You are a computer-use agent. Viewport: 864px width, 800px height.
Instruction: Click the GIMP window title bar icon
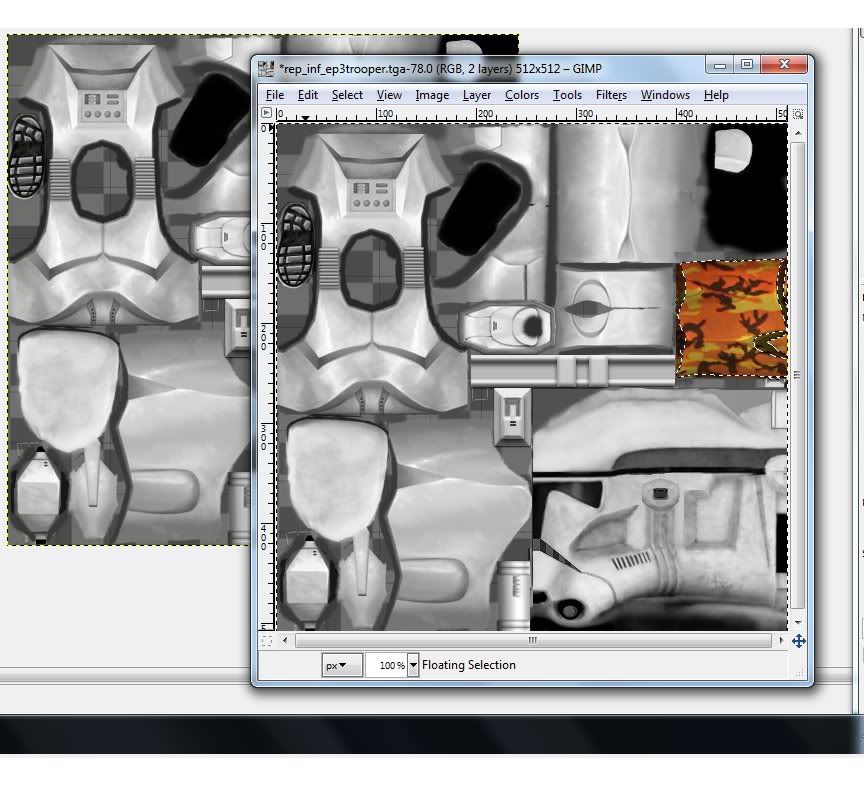click(266, 69)
